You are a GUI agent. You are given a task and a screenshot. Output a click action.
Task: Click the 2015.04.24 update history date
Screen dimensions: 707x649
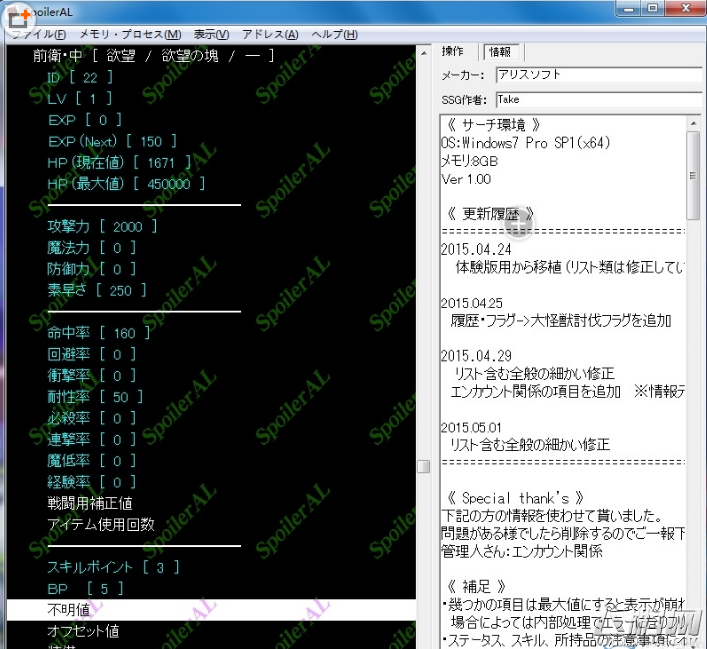click(x=476, y=249)
